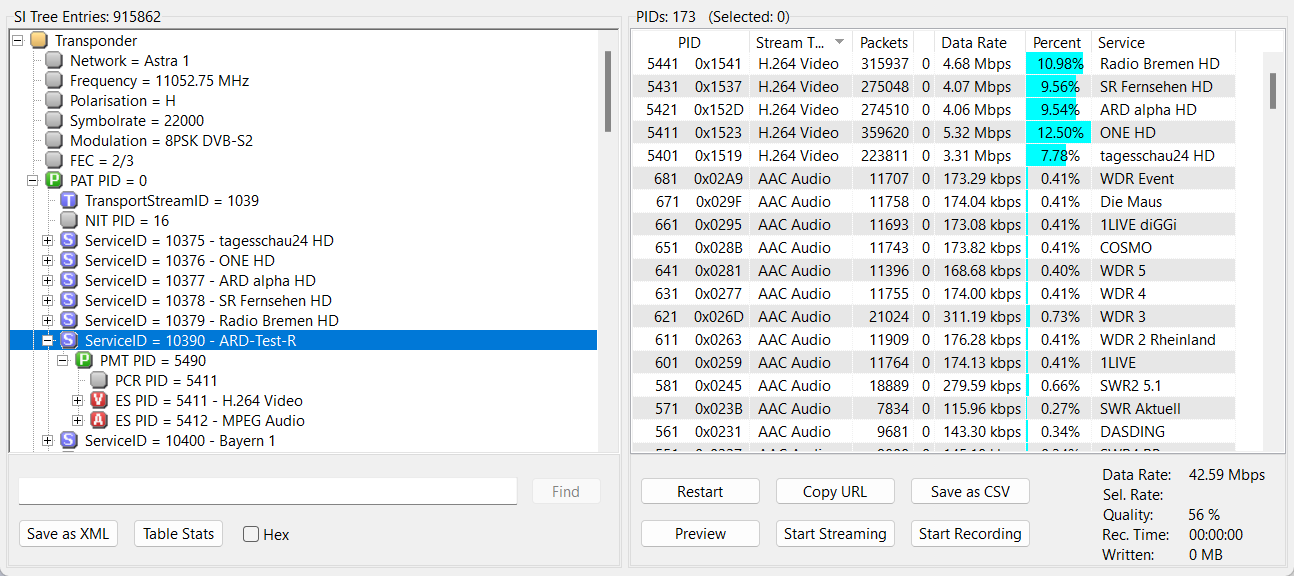
Task: Click the TransportStreamID T icon
Action: coord(69,201)
